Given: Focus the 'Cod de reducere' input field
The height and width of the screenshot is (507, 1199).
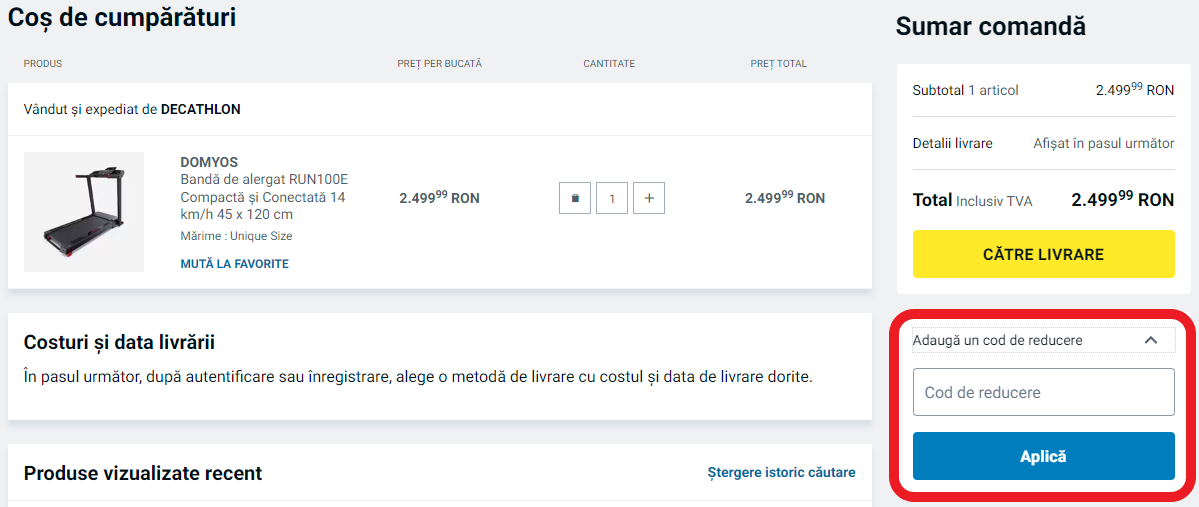Looking at the screenshot, I should (1044, 392).
